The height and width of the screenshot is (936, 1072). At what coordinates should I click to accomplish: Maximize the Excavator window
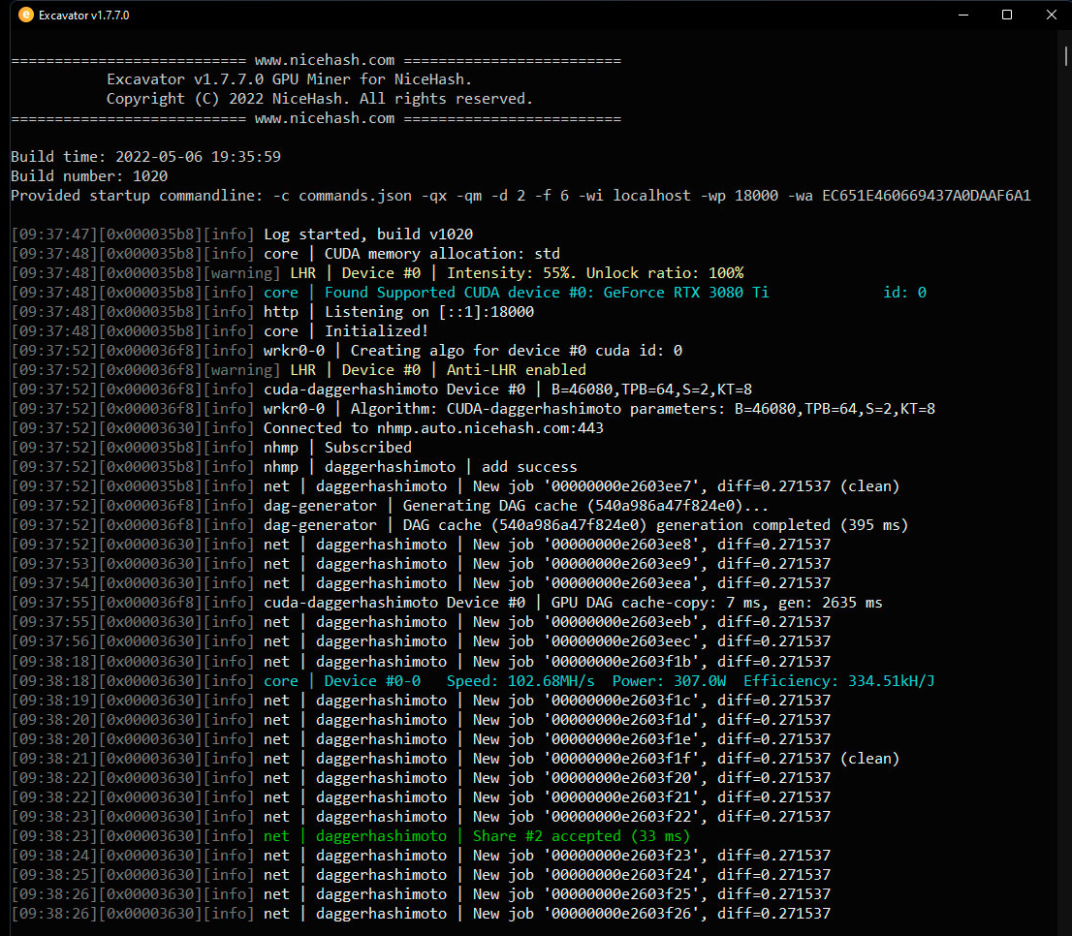tap(1007, 15)
